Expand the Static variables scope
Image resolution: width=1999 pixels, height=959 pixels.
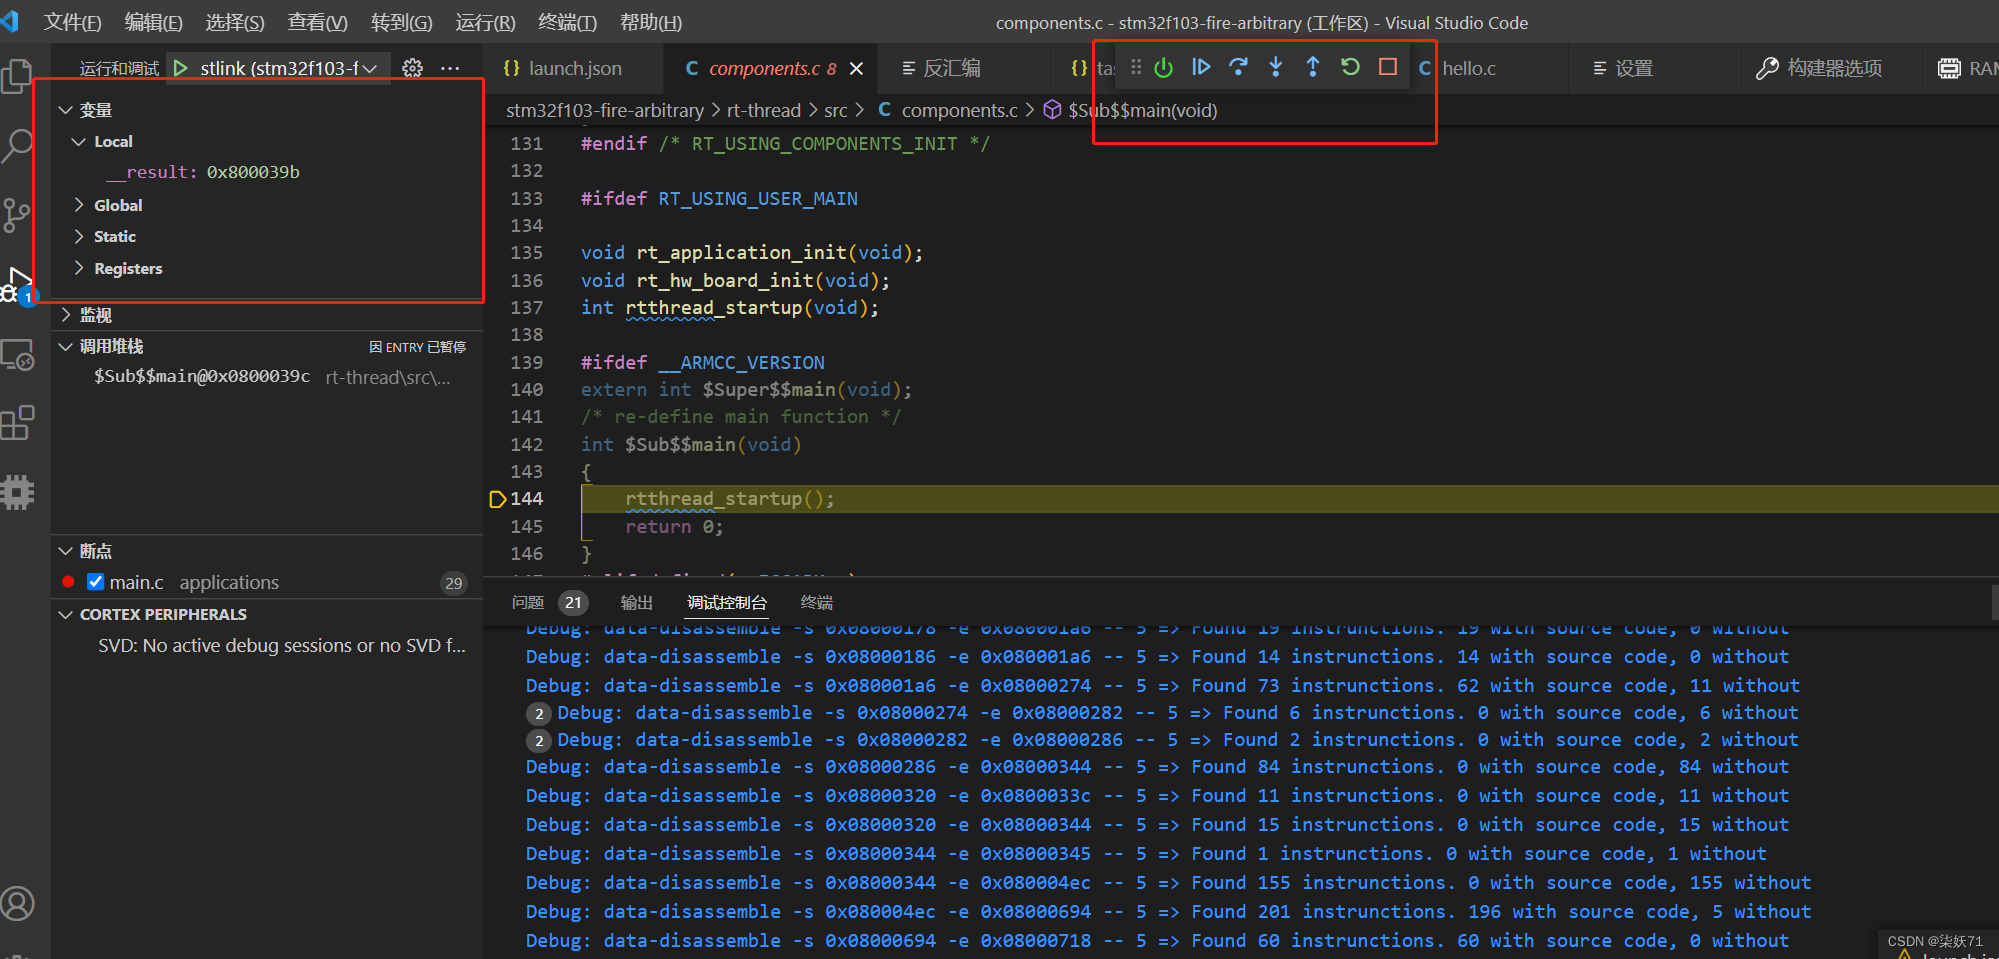[79, 236]
